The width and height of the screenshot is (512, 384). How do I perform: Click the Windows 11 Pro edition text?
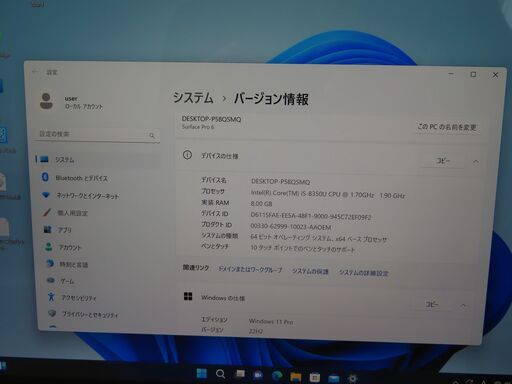(271, 322)
